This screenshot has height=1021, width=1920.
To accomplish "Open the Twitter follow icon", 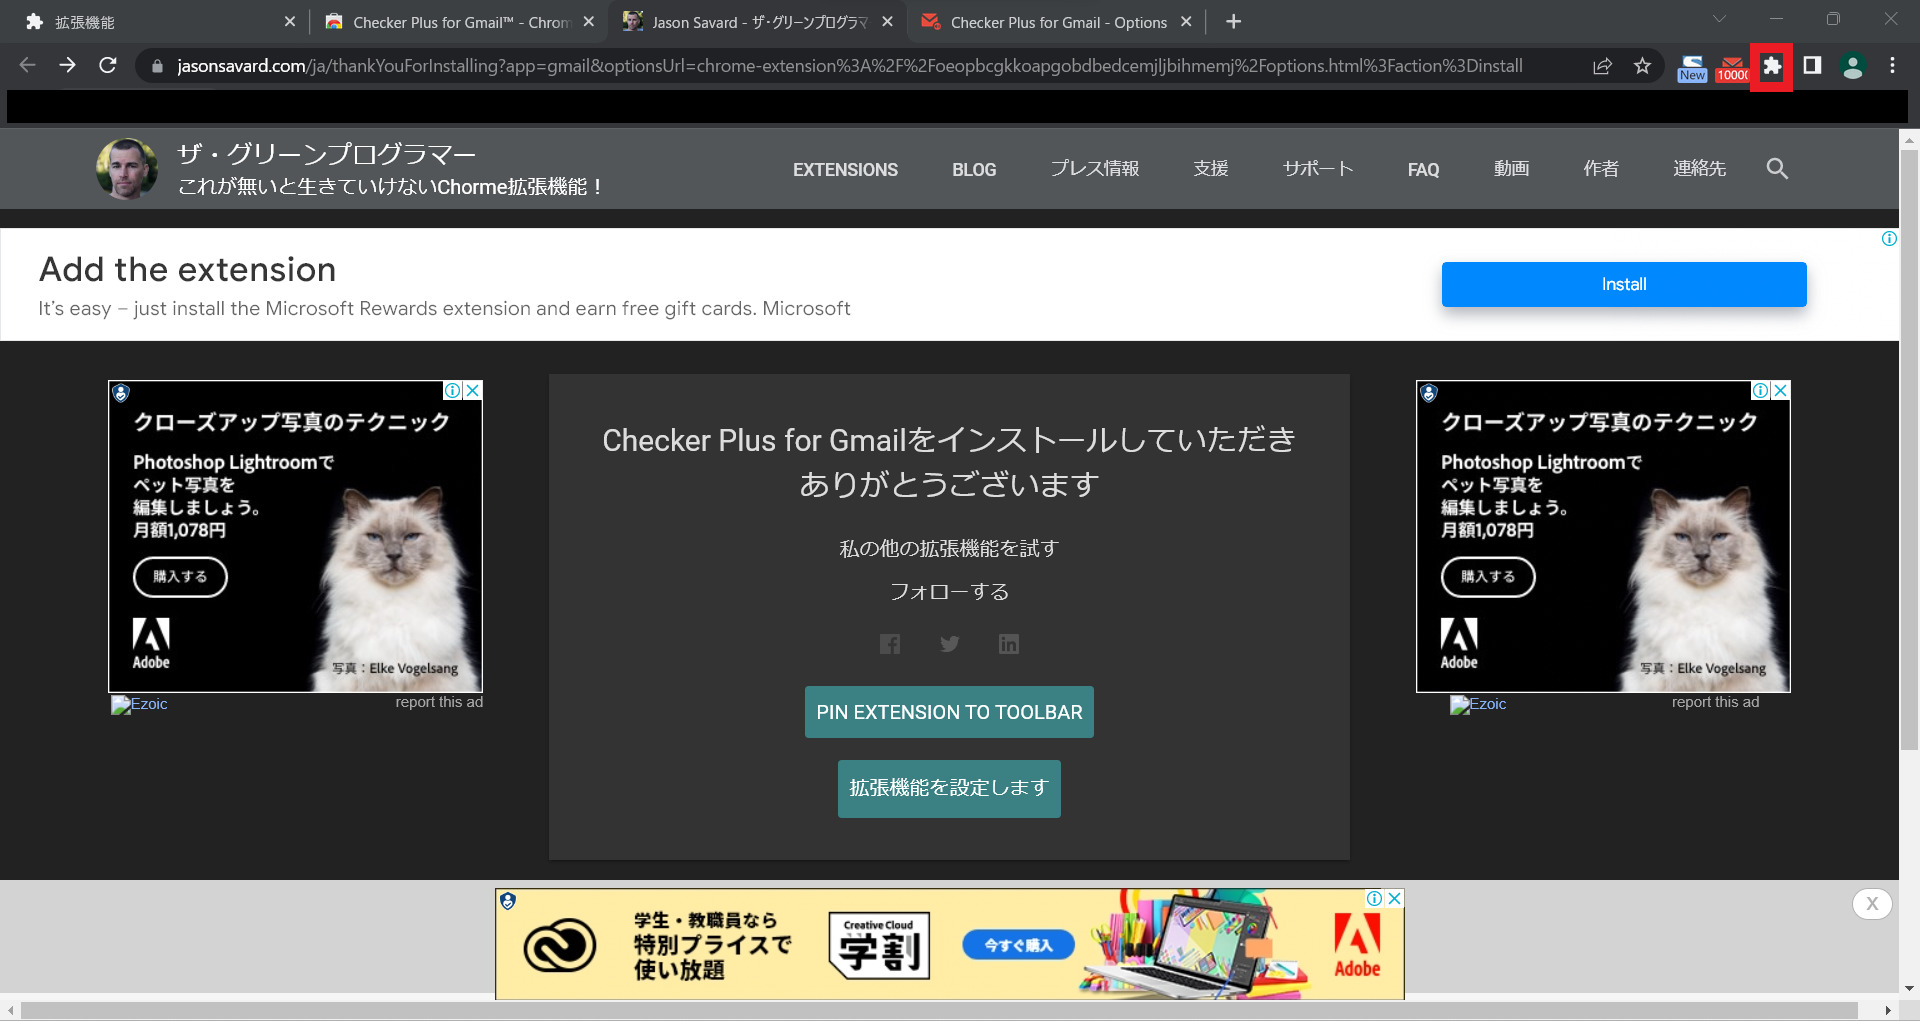I will 950,644.
